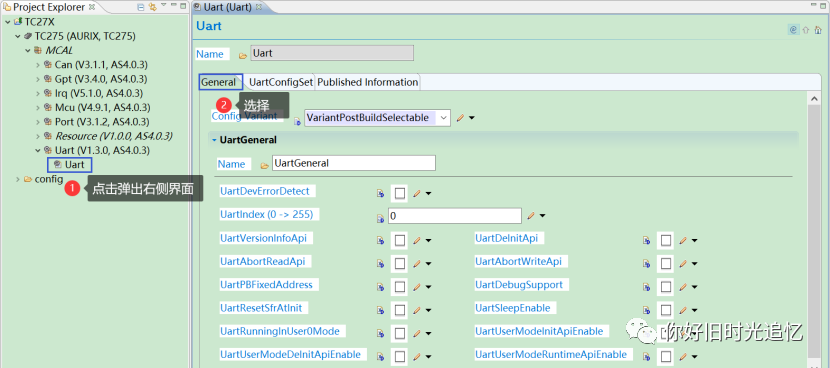Screen dimensions: 830x368
Task: Click the vertical scrollbar of the General page
Action: click(x=815, y=230)
